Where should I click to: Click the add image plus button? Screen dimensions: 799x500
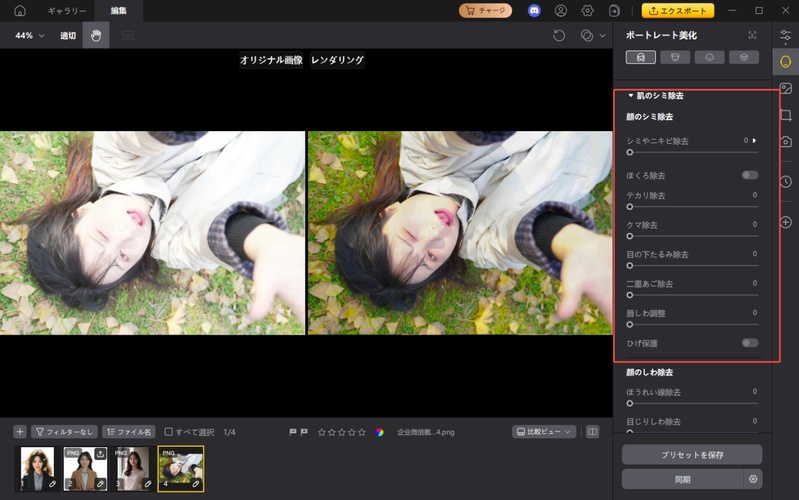(20, 432)
